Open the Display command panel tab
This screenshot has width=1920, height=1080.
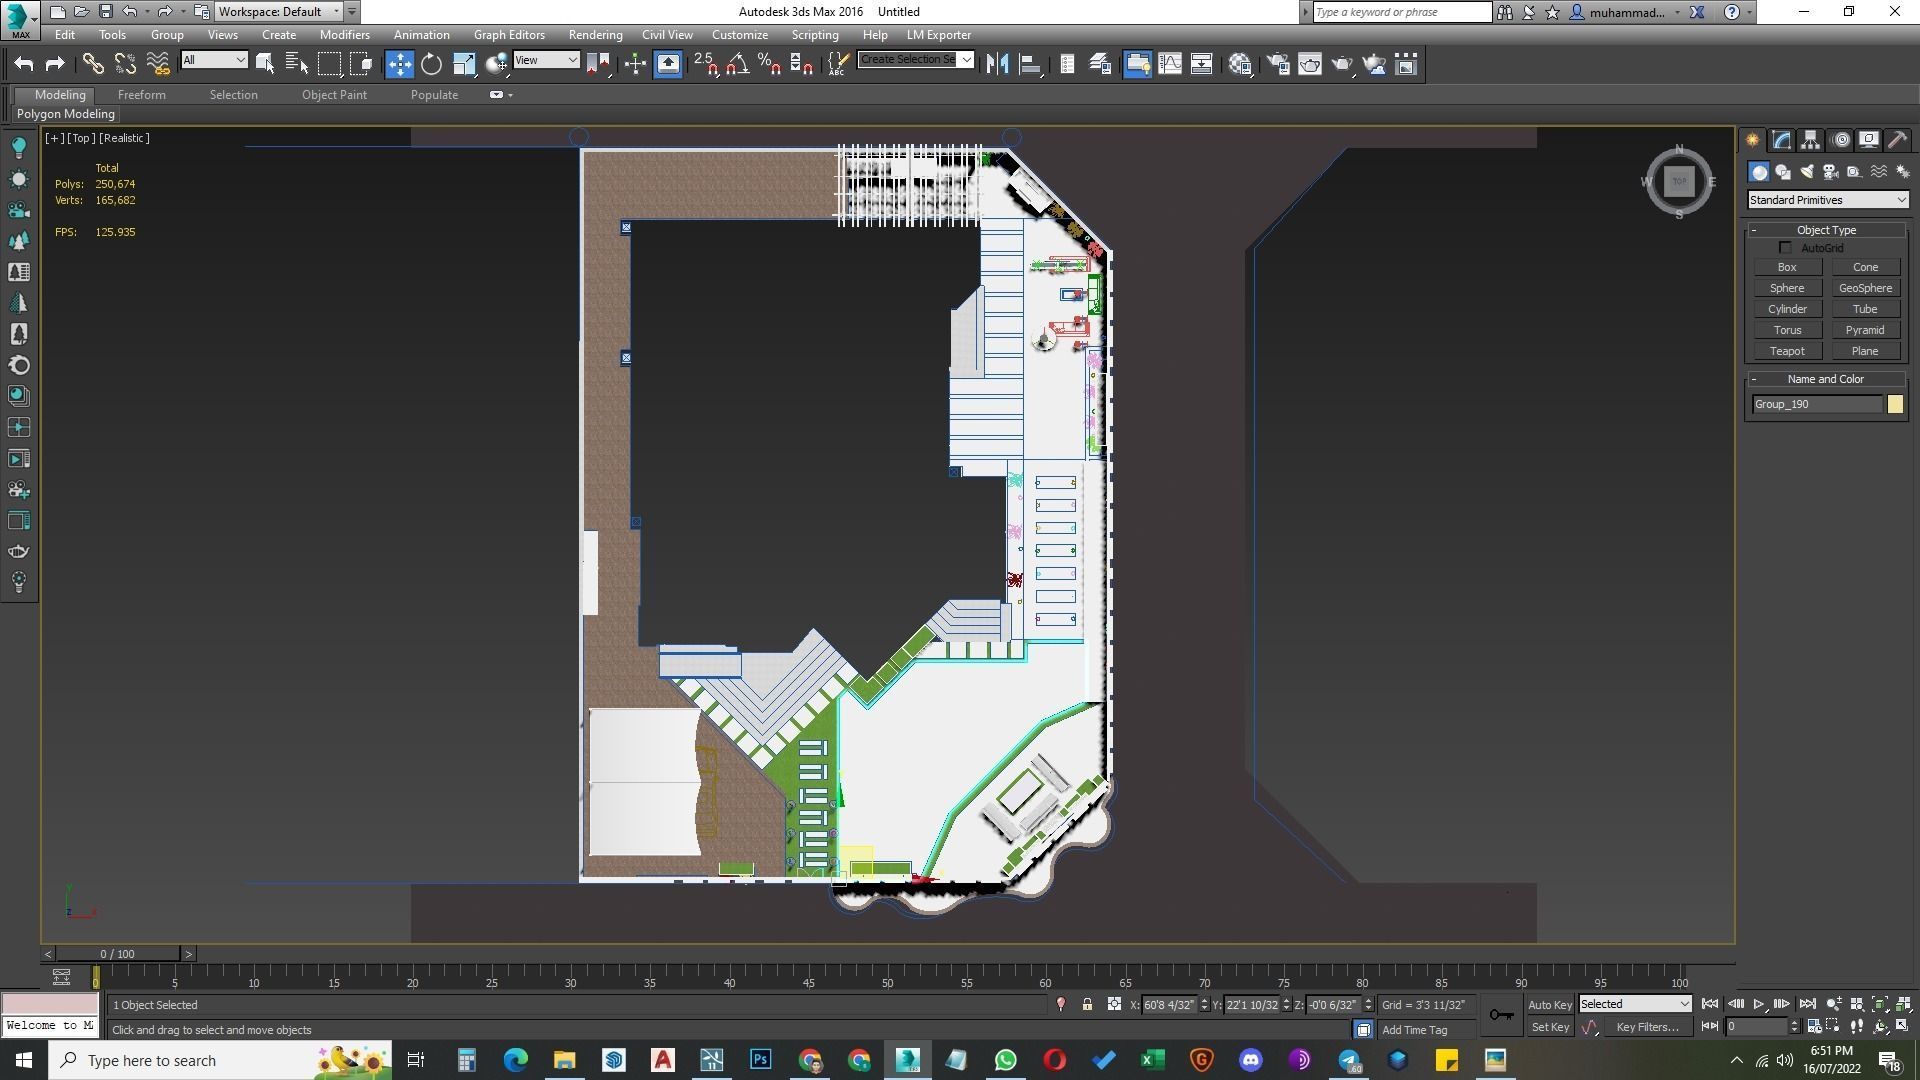pyautogui.click(x=1869, y=140)
